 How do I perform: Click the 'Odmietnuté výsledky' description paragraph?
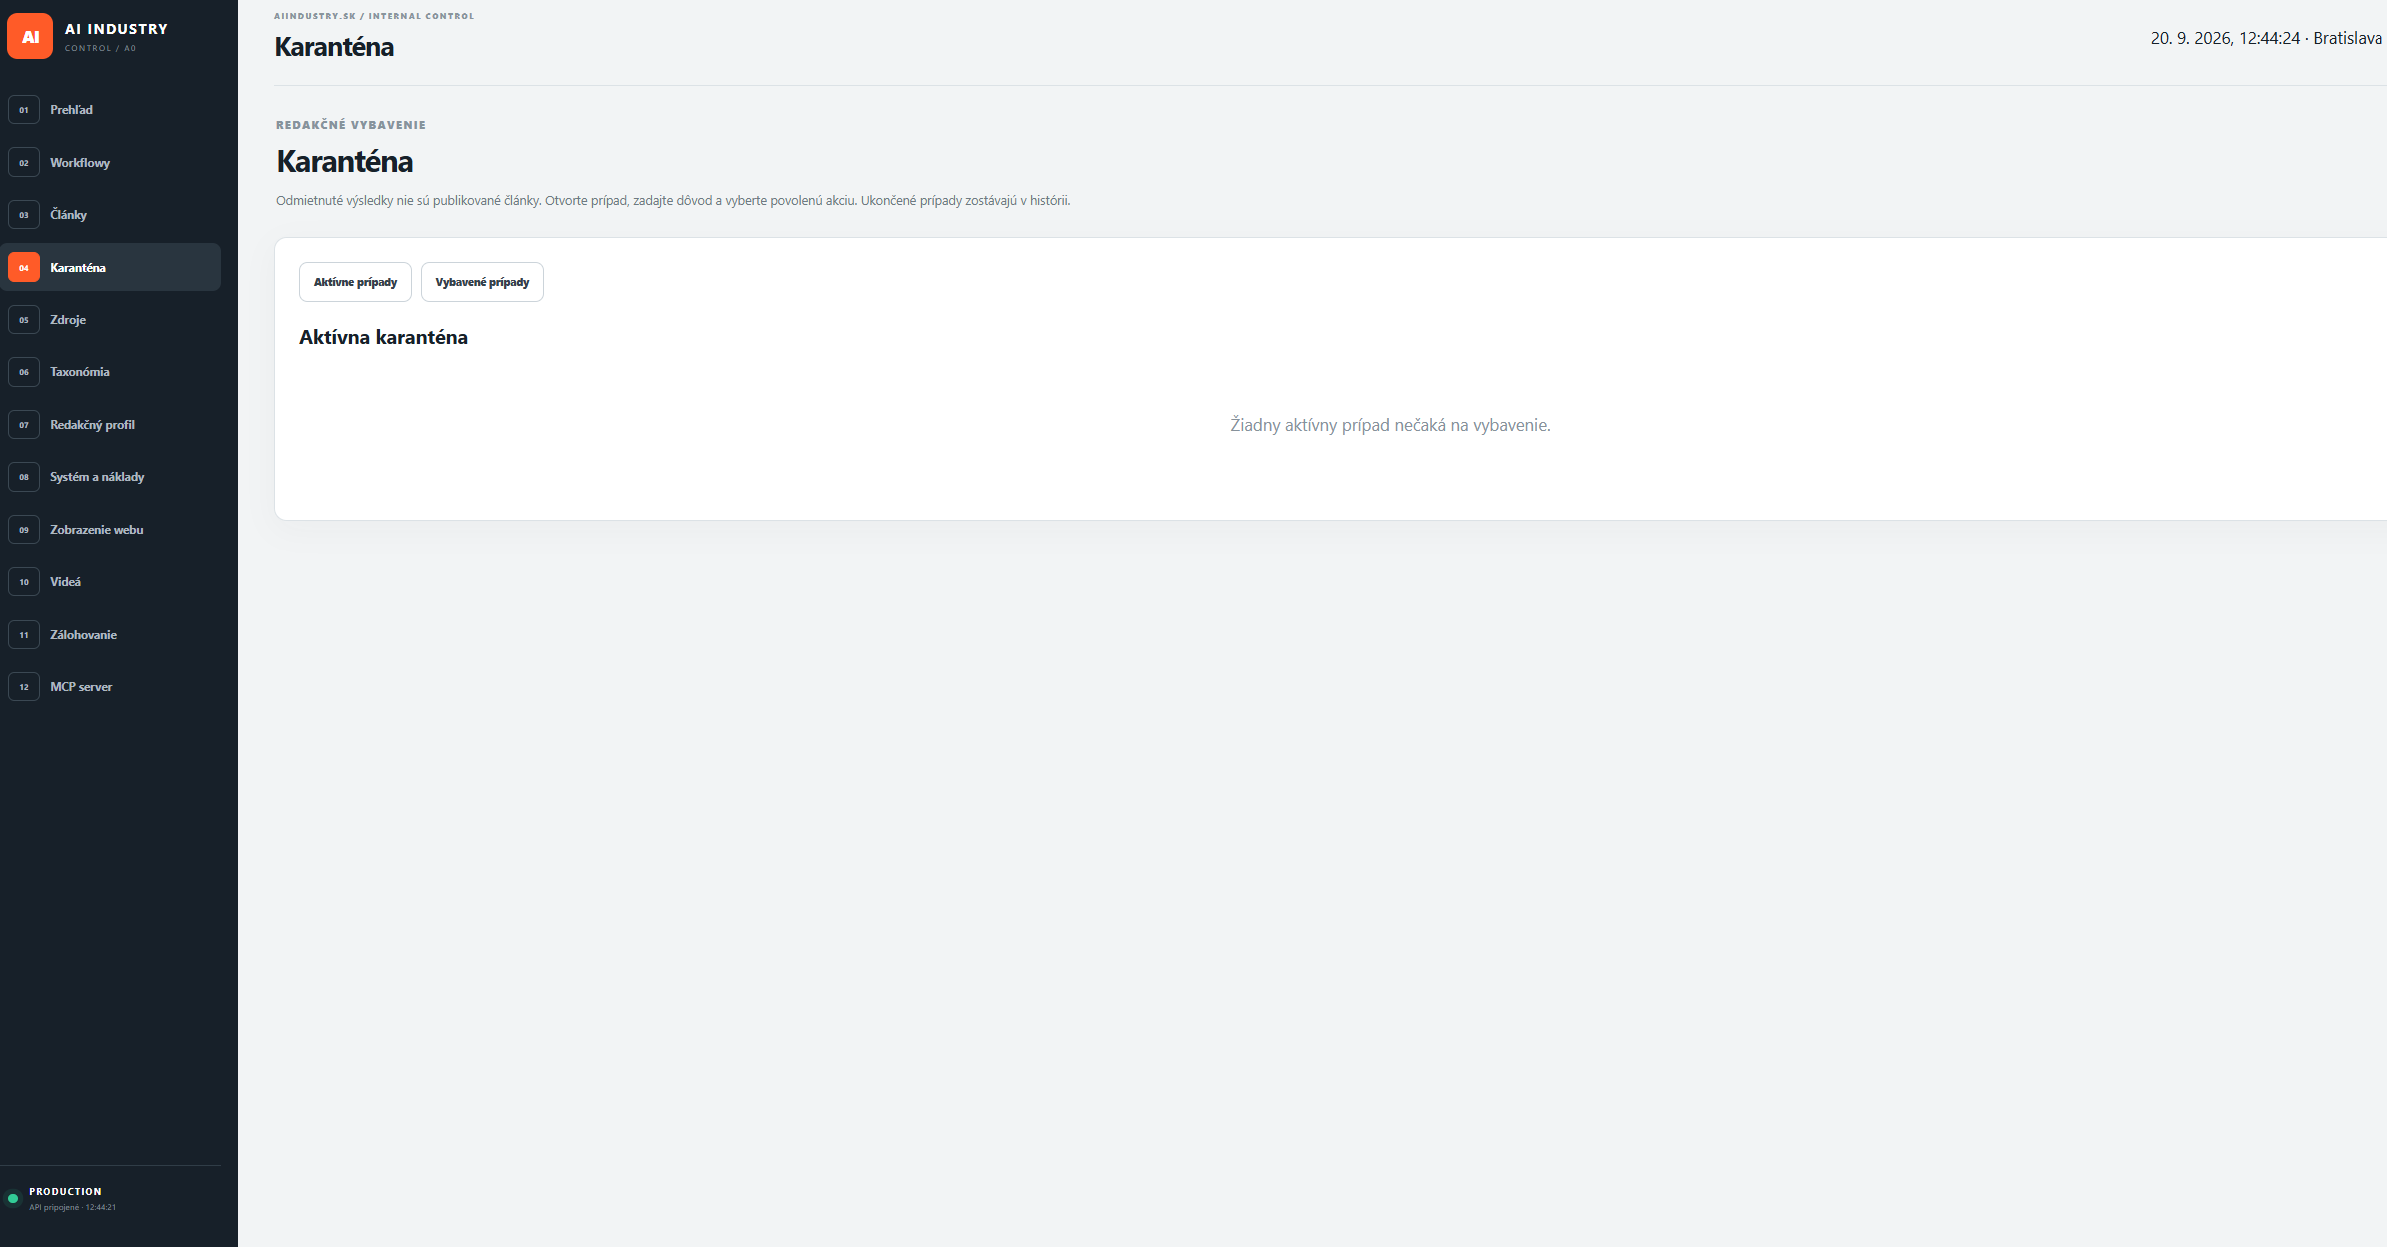click(x=673, y=201)
